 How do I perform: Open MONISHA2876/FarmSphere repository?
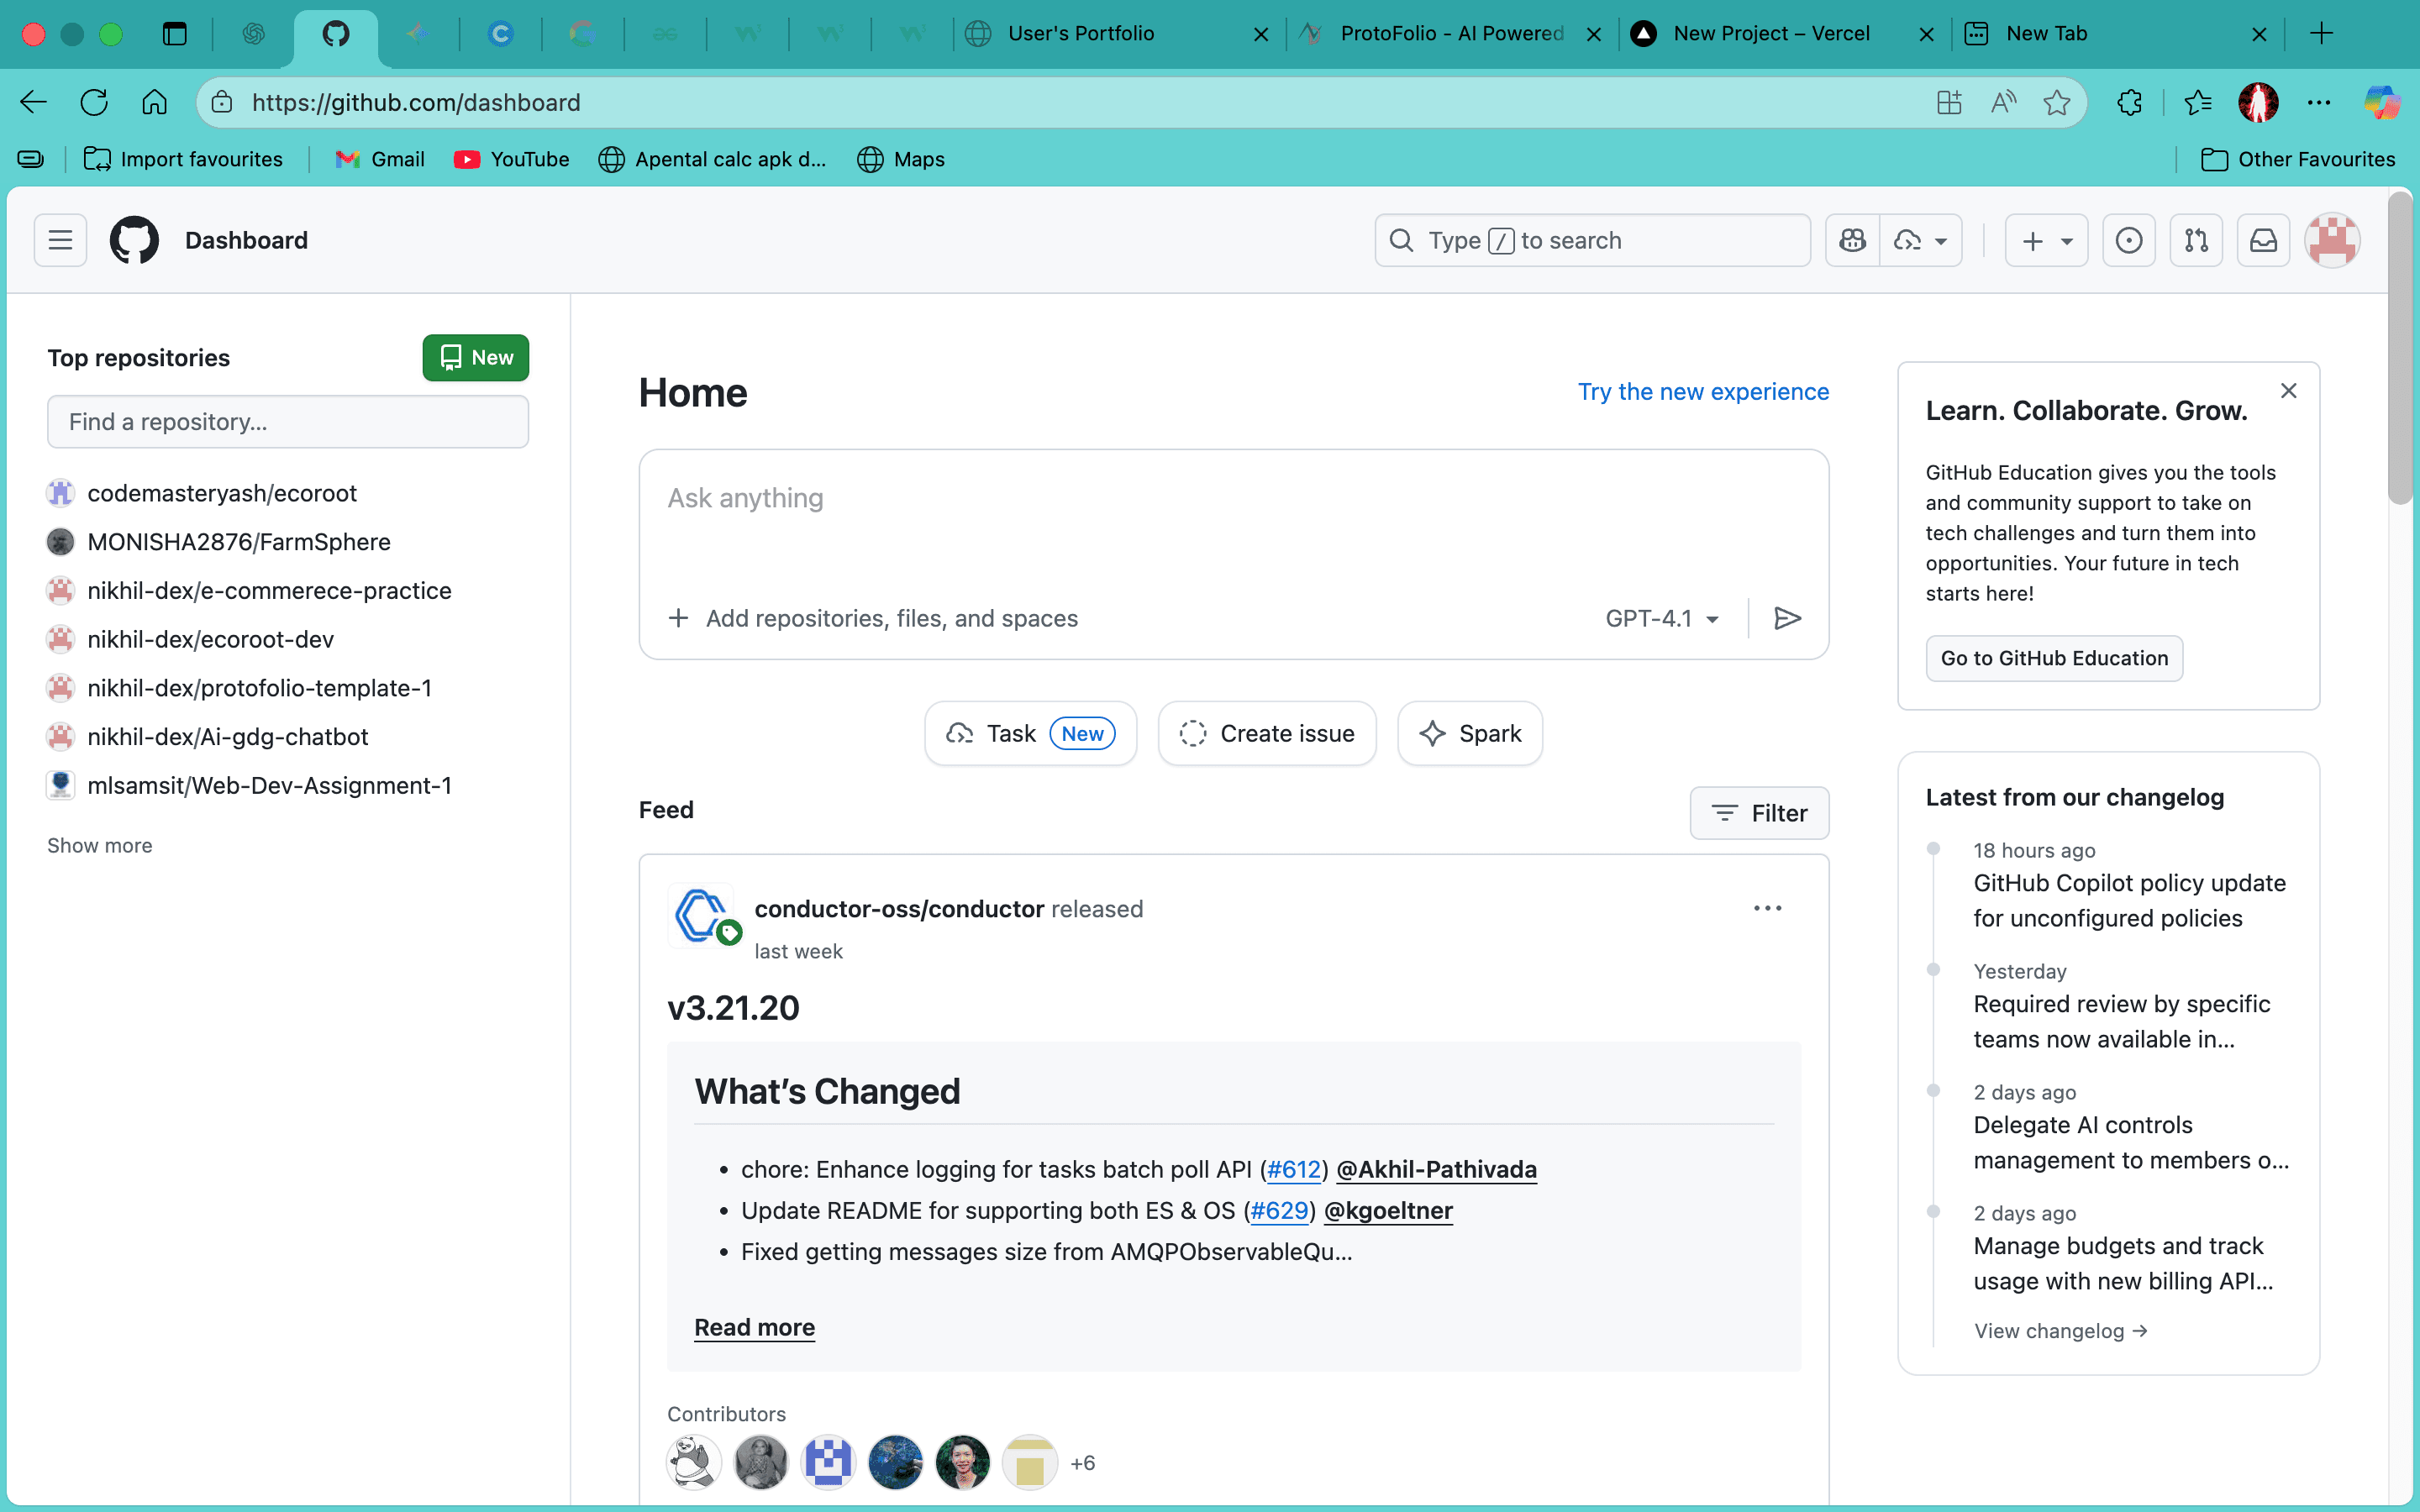(x=239, y=542)
